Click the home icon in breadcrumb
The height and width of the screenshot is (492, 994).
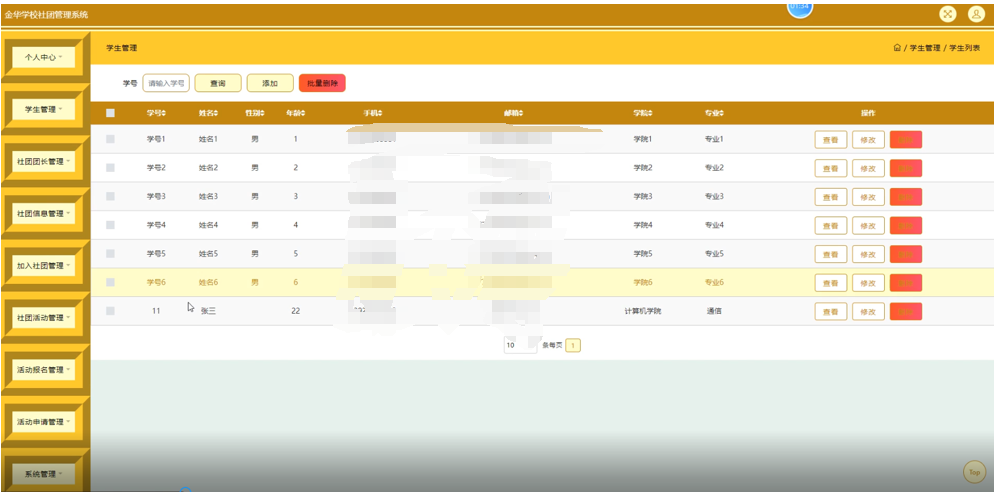coord(897,48)
